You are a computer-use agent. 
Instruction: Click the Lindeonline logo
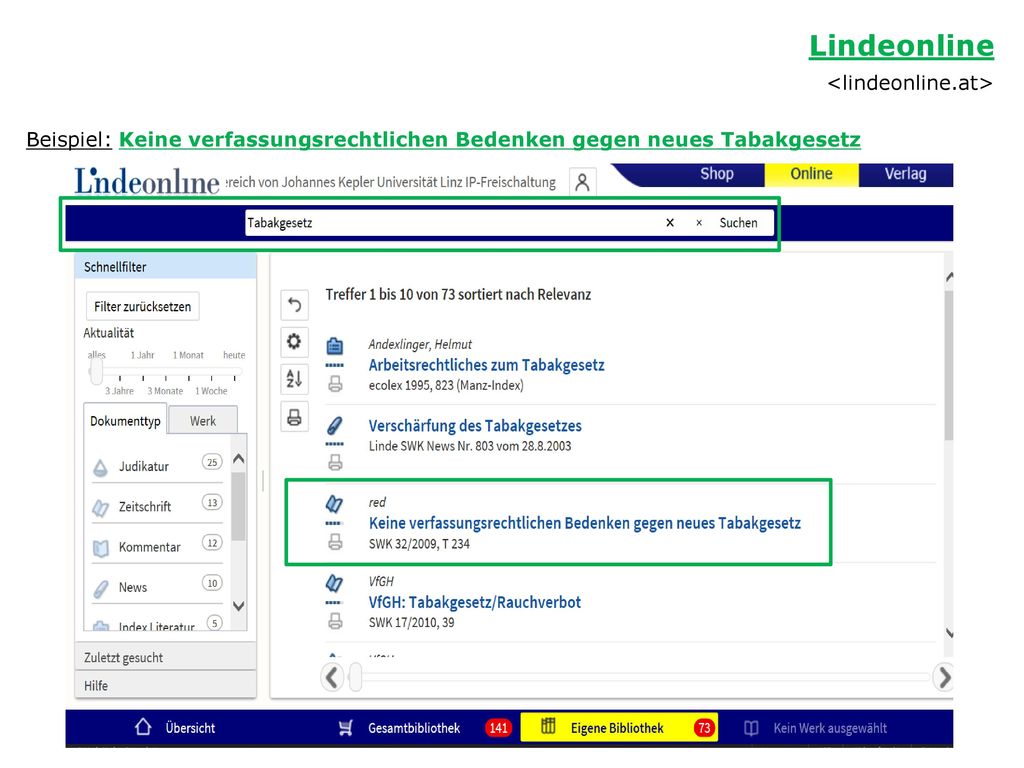tap(147, 182)
